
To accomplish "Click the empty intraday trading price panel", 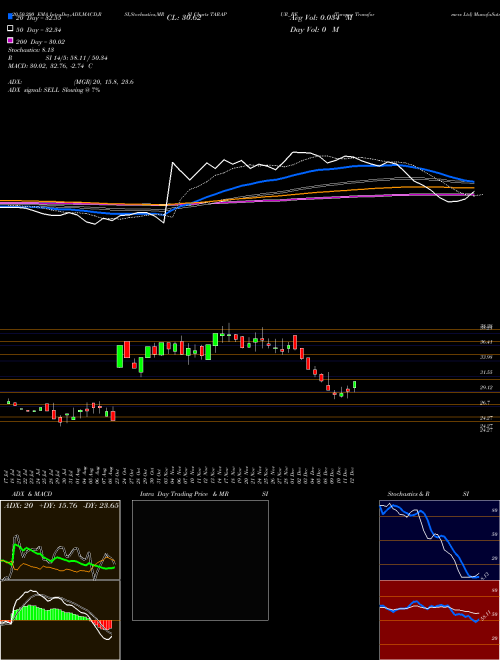I will (200, 560).
